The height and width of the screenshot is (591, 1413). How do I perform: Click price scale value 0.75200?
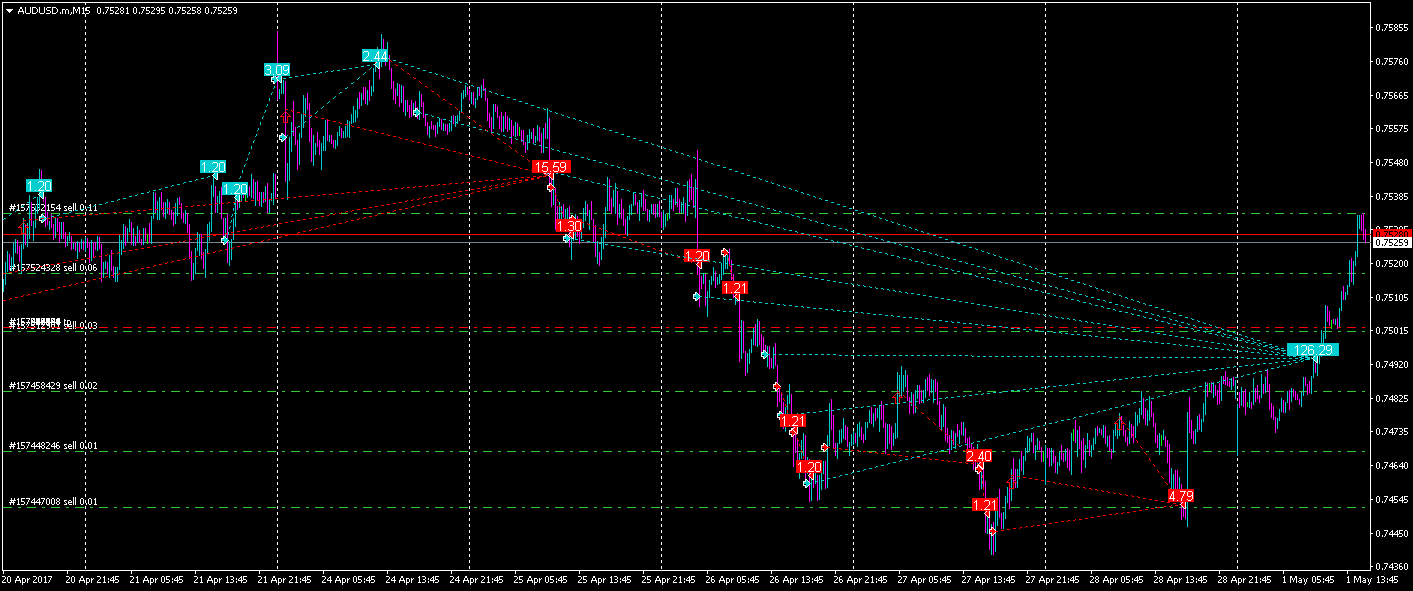(x=1391, y=264)
